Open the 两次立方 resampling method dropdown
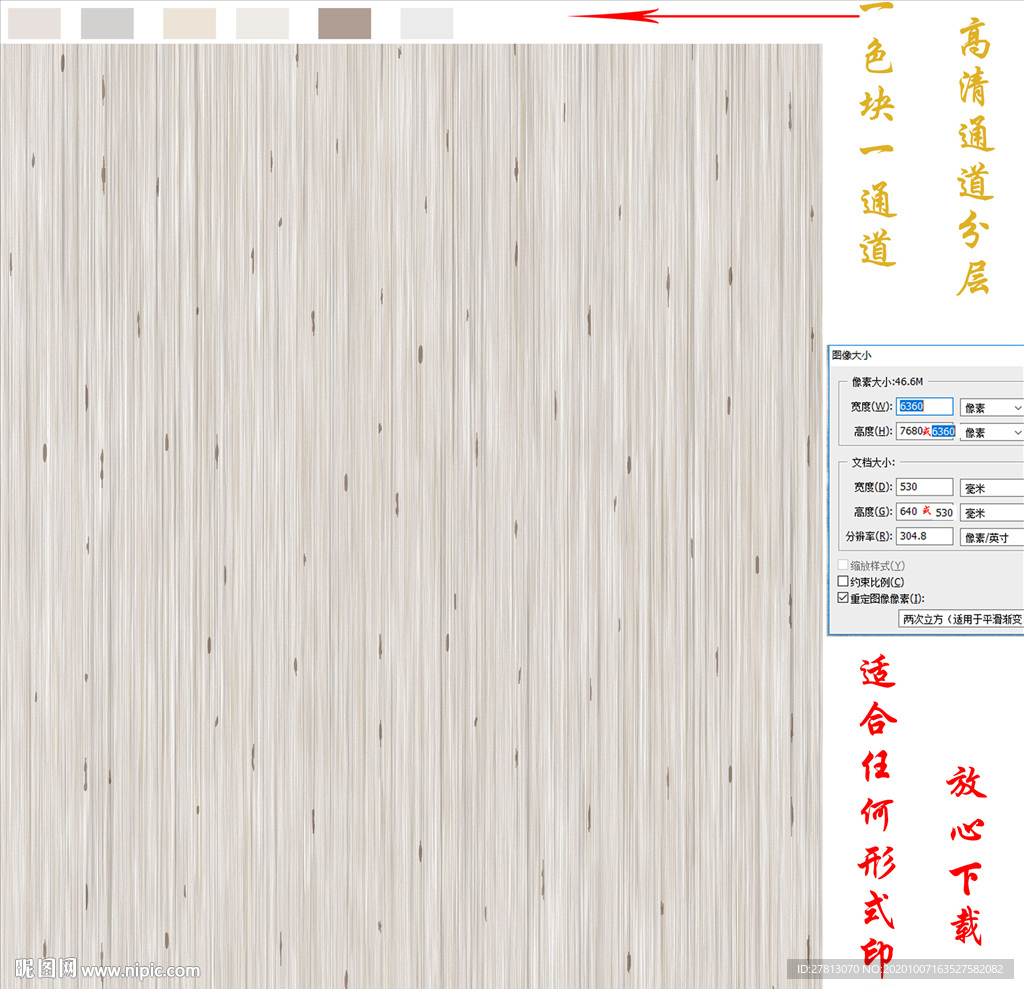Screen dimensions: 1024x989 coord(961,619)
